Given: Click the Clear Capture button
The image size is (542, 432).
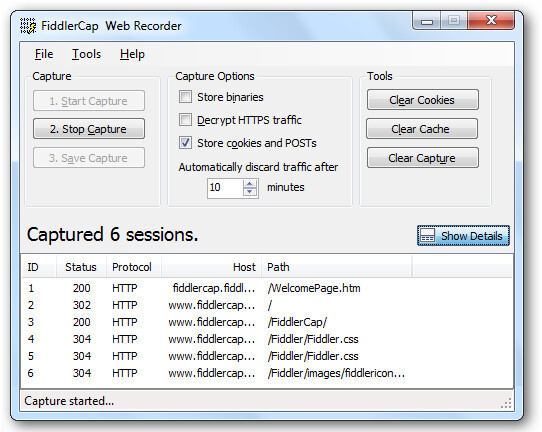Looking at the screenshot, I should (x=422, y=158).
